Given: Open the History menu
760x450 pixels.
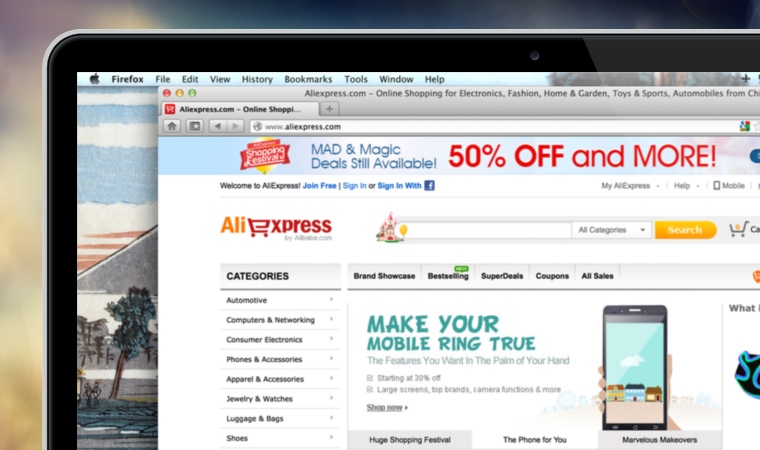Looking at the screenshot, I should 257,79.
